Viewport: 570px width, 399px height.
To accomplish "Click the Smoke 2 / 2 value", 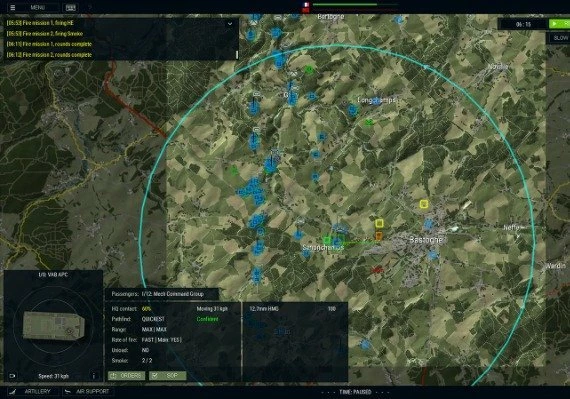I will (147, 360).
